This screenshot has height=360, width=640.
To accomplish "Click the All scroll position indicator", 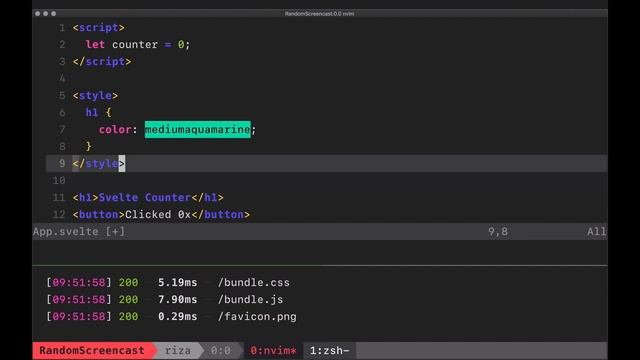I will 596,231.
